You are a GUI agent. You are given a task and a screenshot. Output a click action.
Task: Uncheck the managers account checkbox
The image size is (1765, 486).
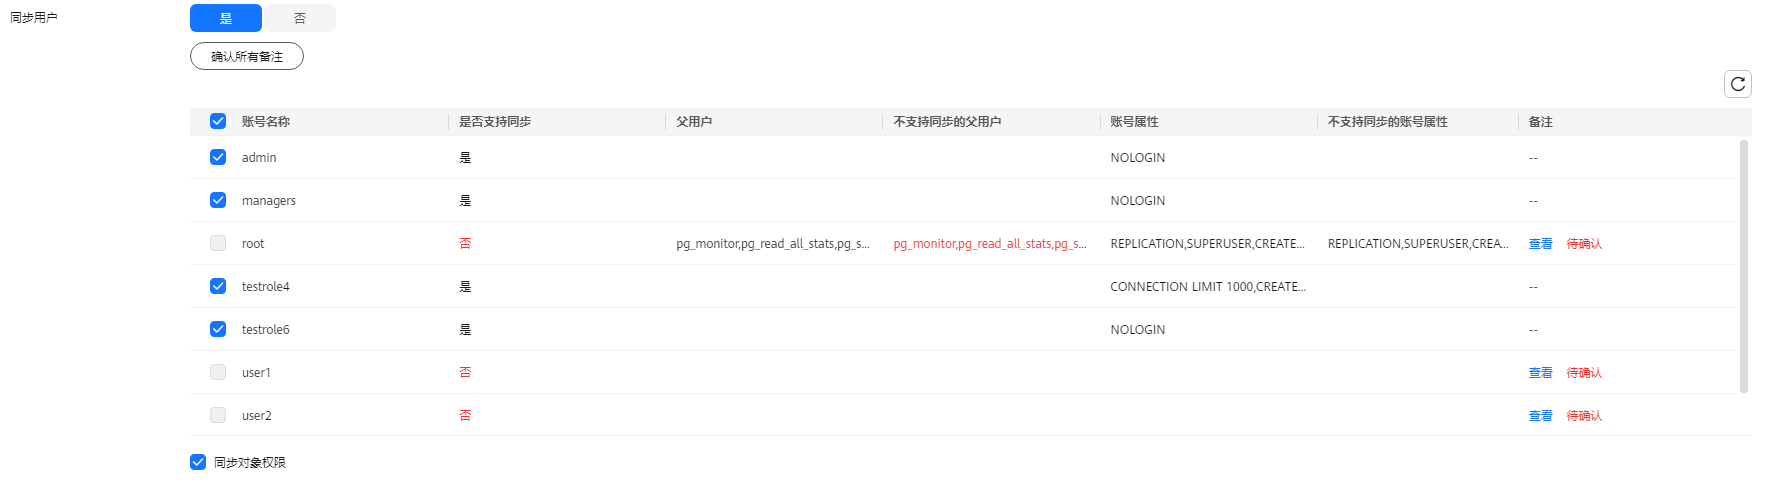point(218,200)
